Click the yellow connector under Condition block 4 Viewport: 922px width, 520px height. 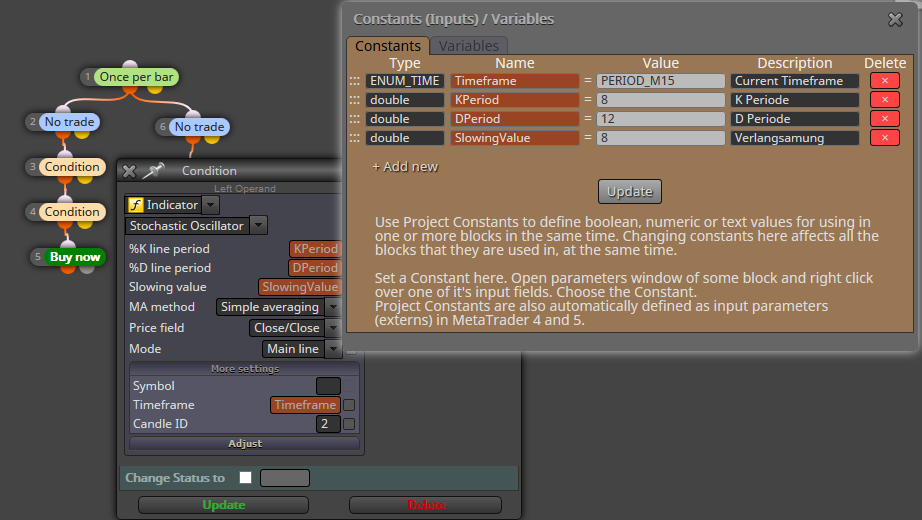click(x=85, y=225)
